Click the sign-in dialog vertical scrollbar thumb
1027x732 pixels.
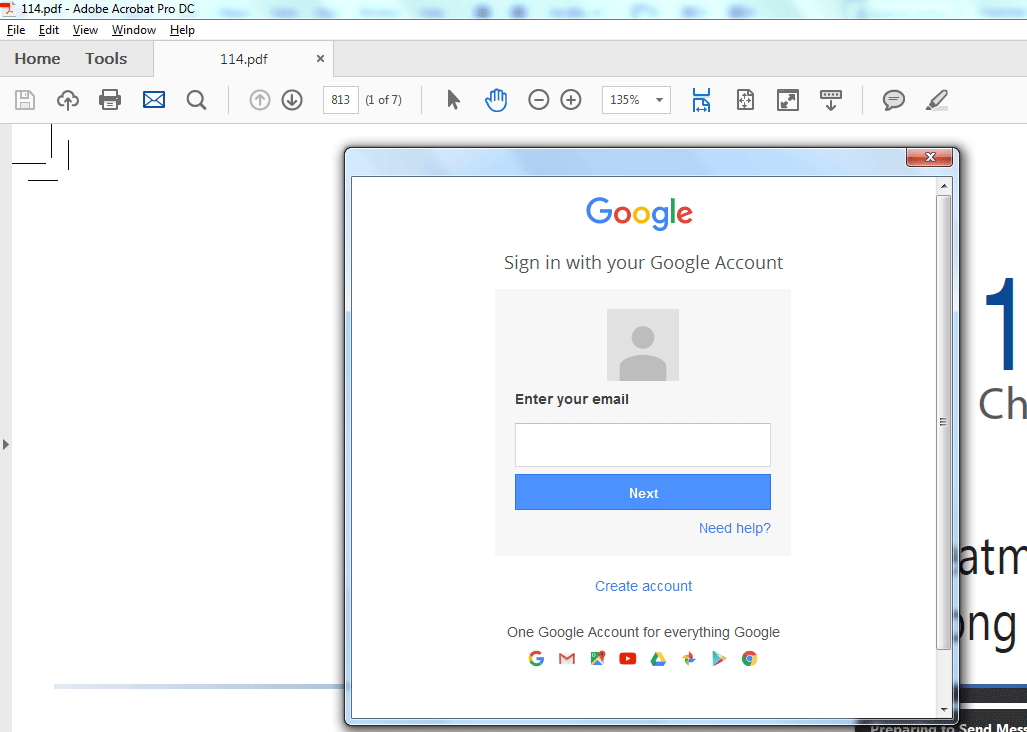[943, 422]
